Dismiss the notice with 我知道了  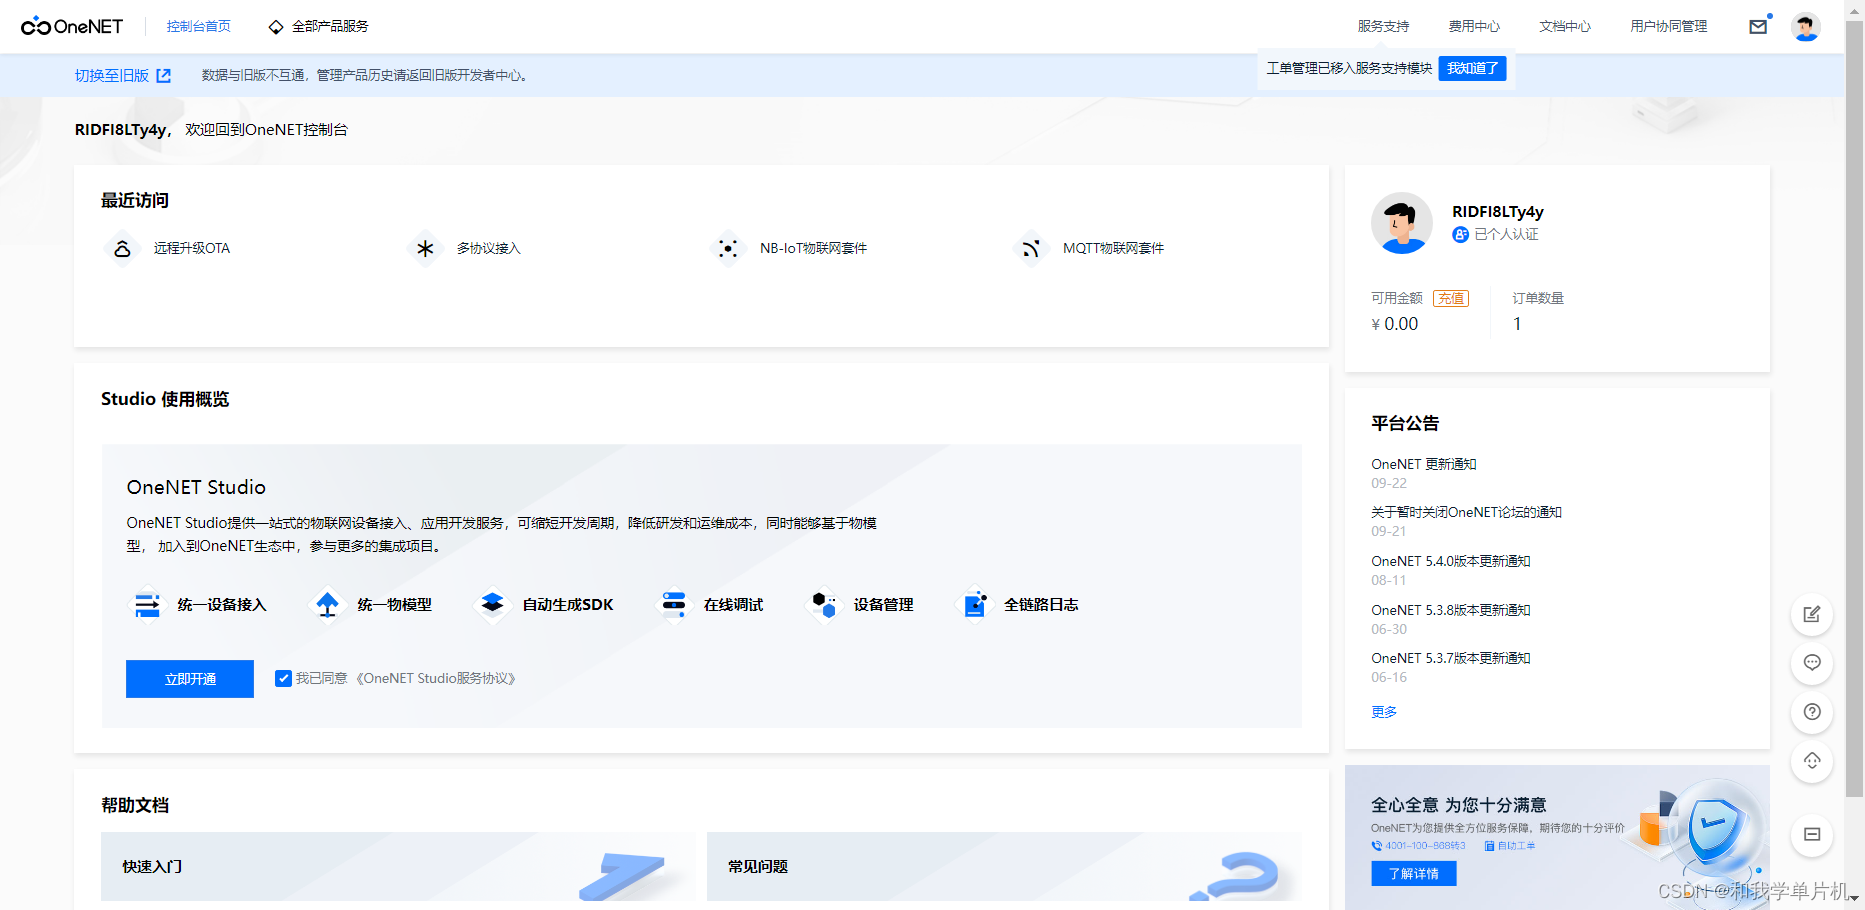point(1473,68)
